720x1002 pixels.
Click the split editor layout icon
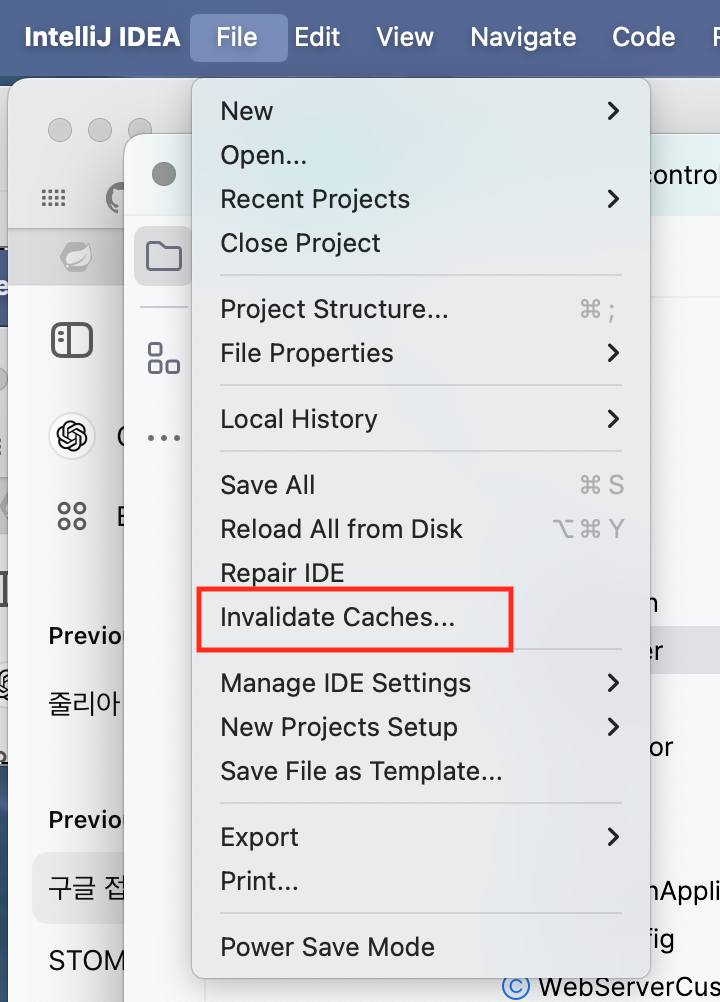70,340
